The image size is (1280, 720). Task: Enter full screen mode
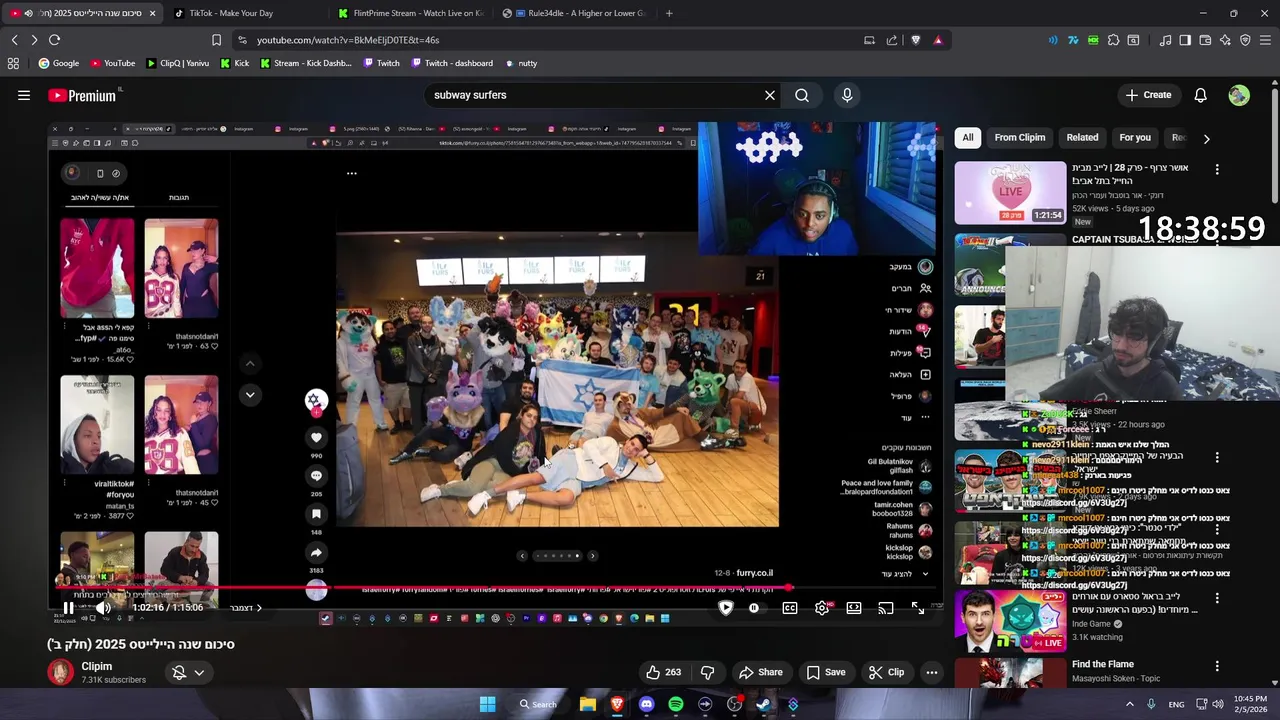coord(918,608)
